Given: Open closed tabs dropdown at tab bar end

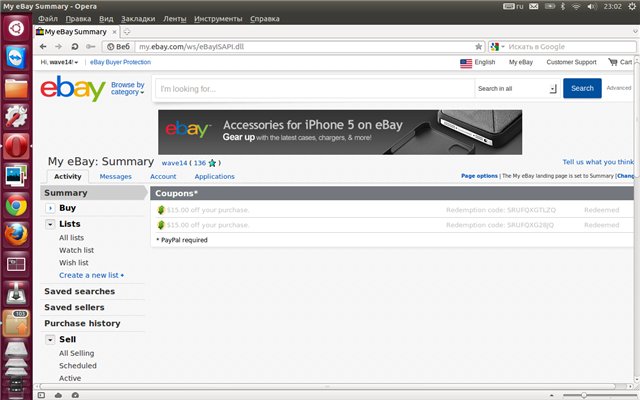Looking at the screenshot, I should 635,31.
